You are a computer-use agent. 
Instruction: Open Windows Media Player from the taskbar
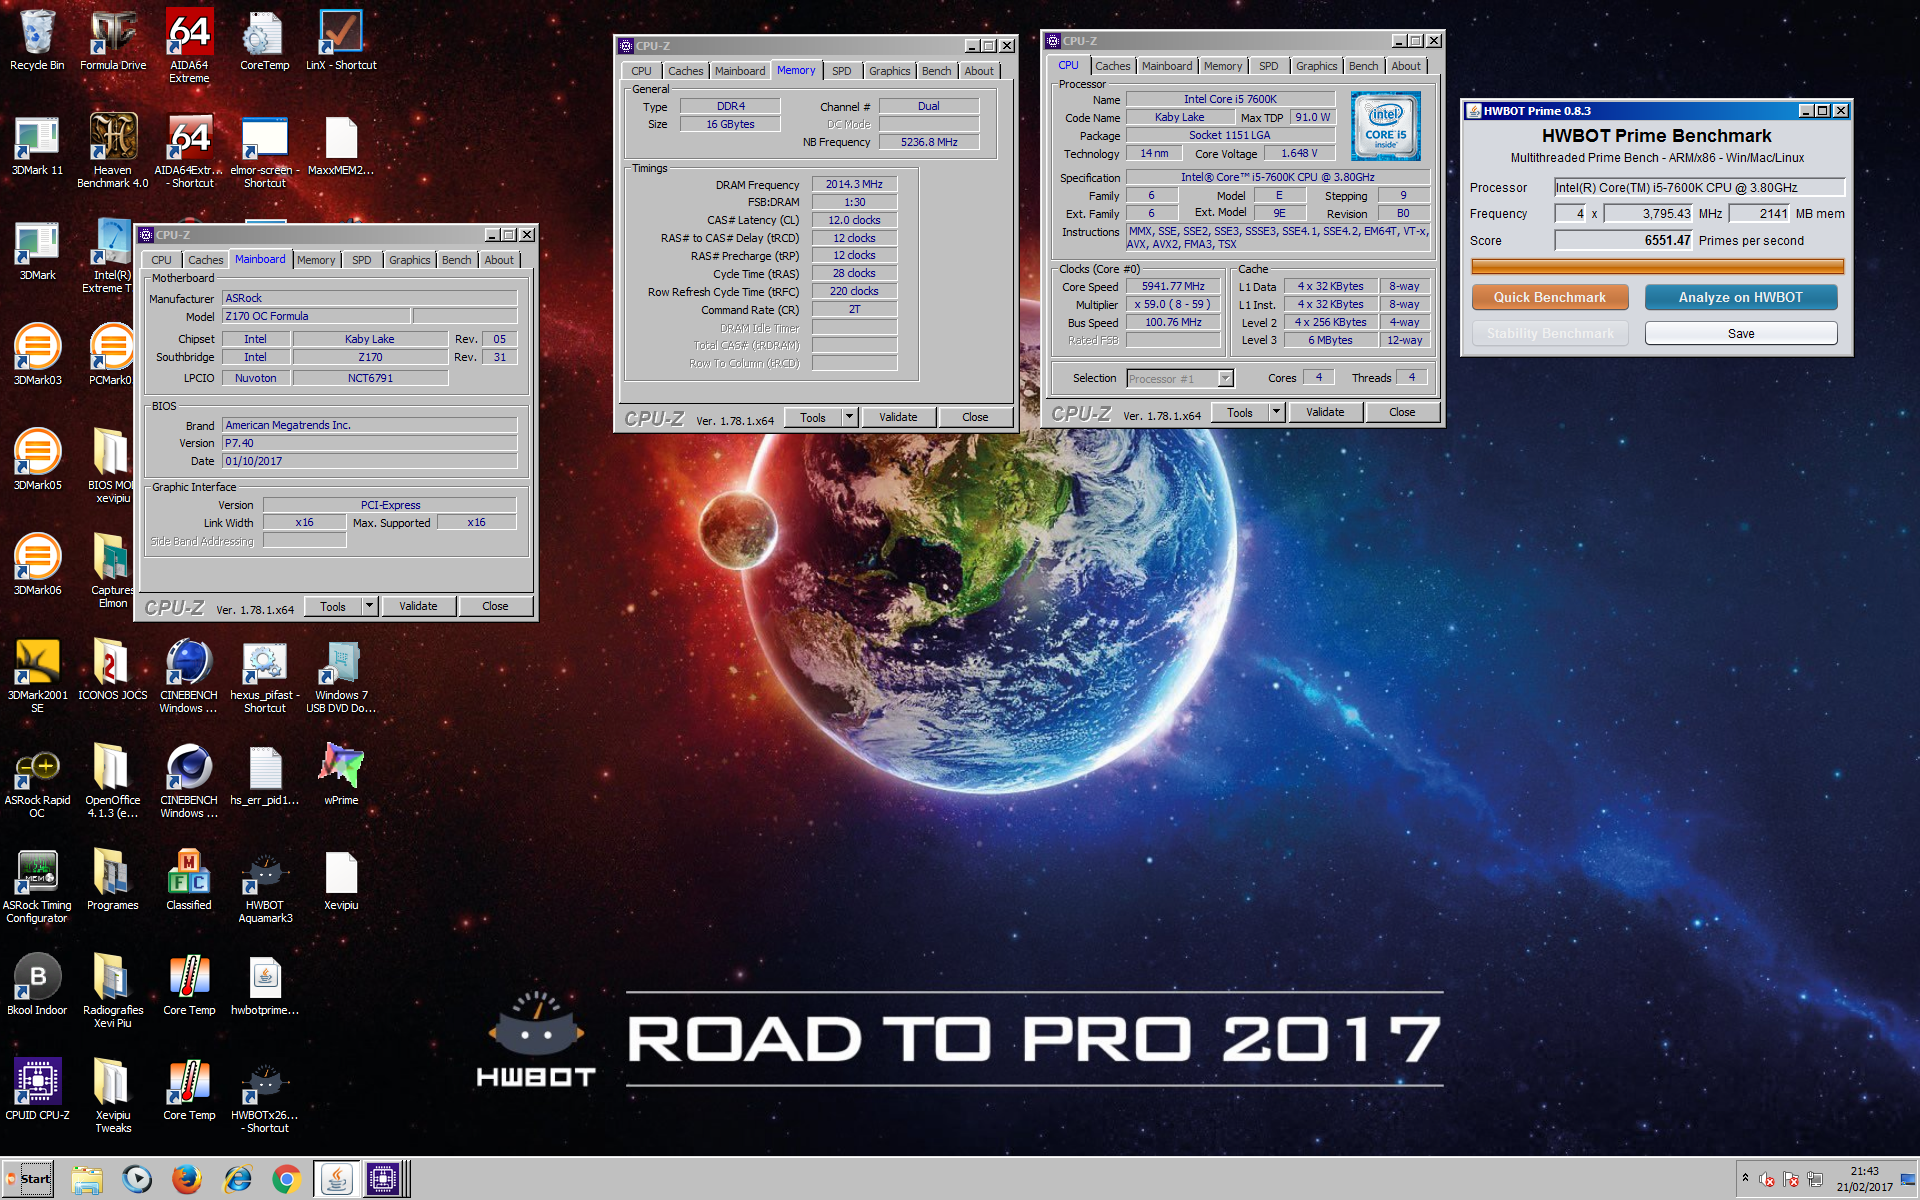[x=137, y=1180]
